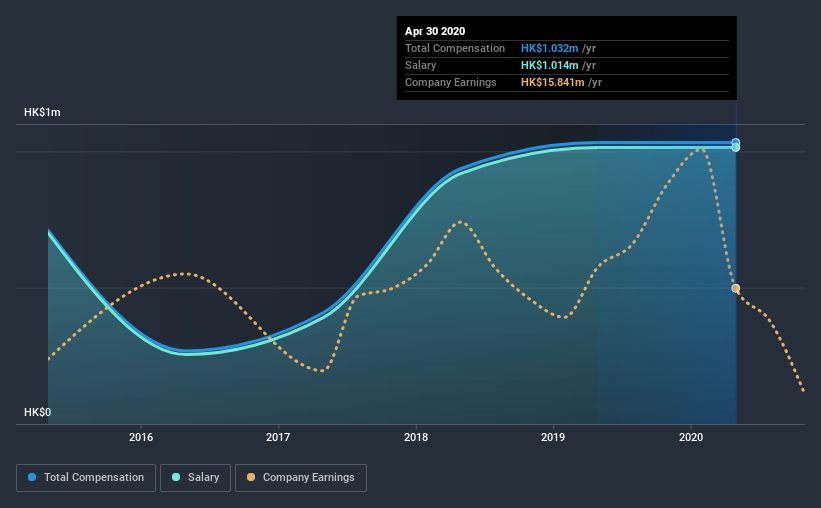Click the HK$15.841m company earnings value
Image resolution: width=821 pixels, height=508 pixels.
tap(552, 82)
